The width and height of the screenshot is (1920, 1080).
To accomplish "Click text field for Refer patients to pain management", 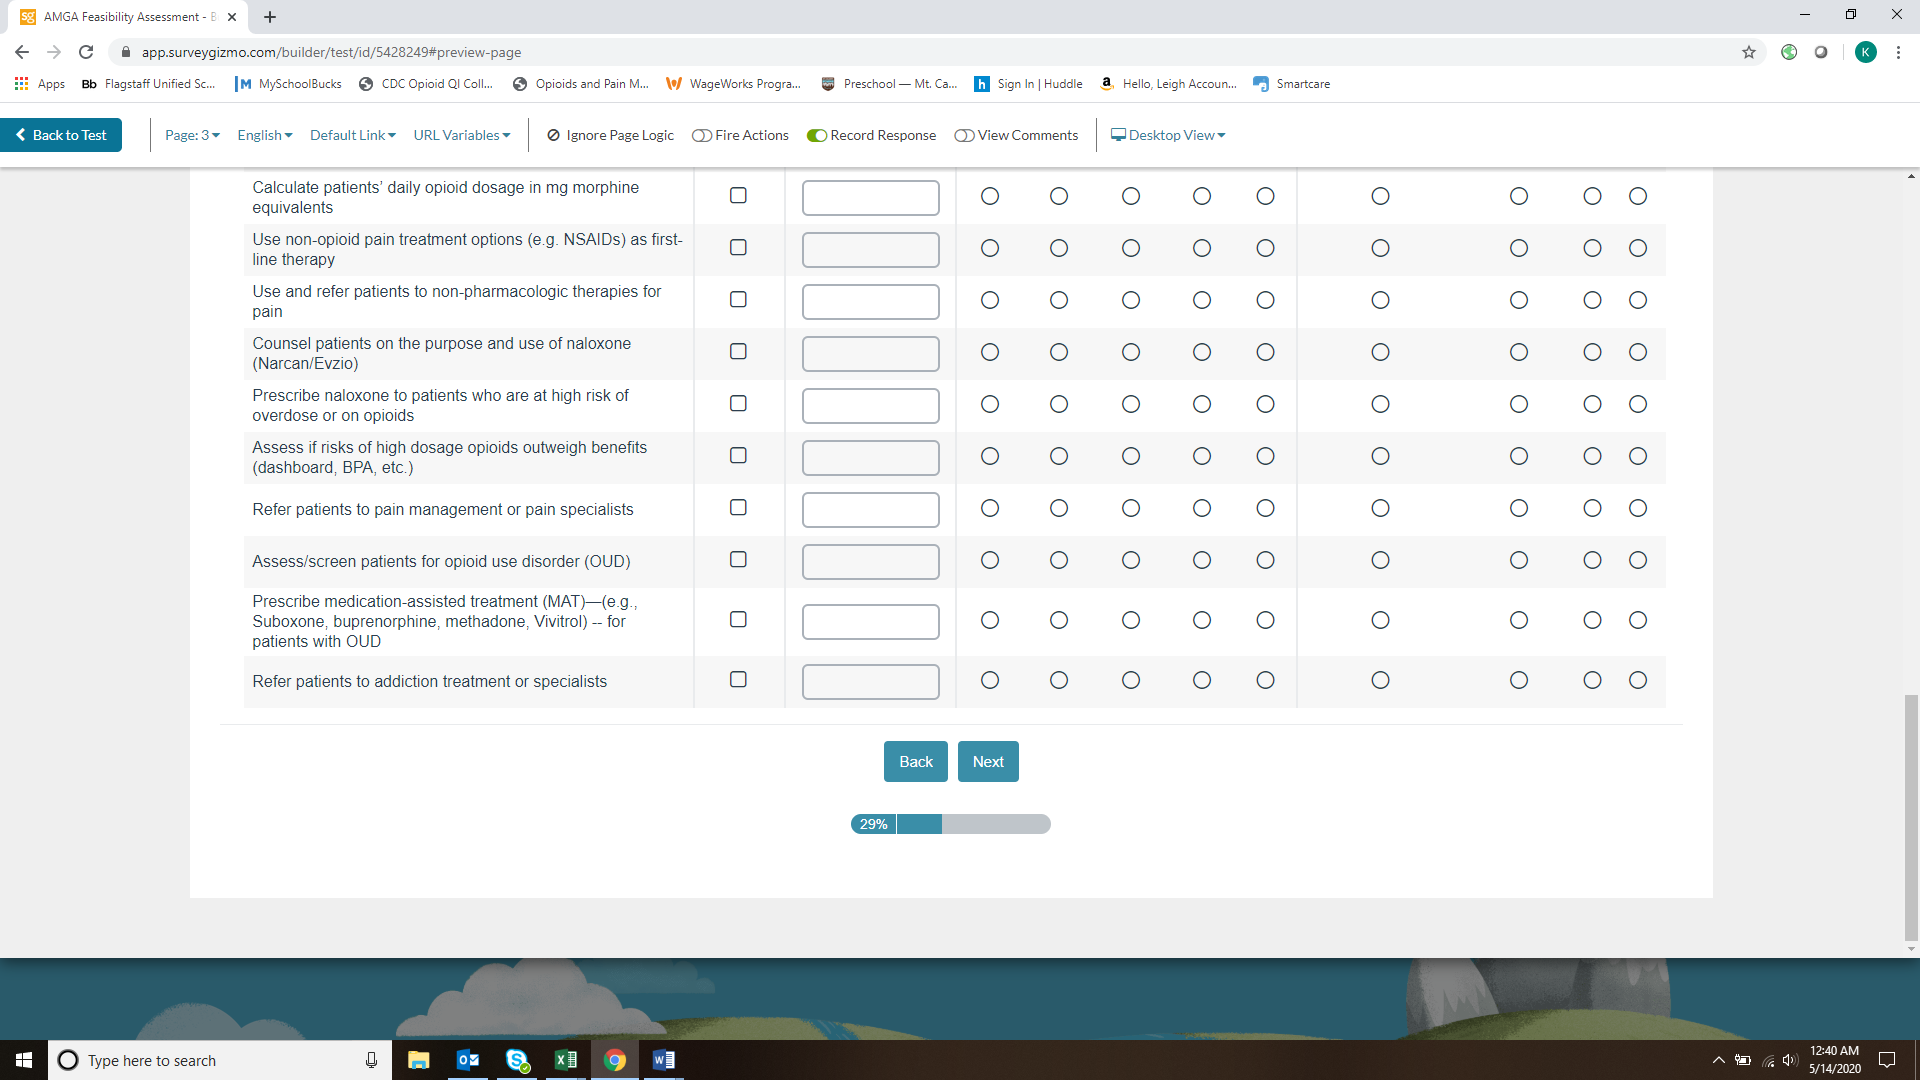I will click(x=870, y=509).
